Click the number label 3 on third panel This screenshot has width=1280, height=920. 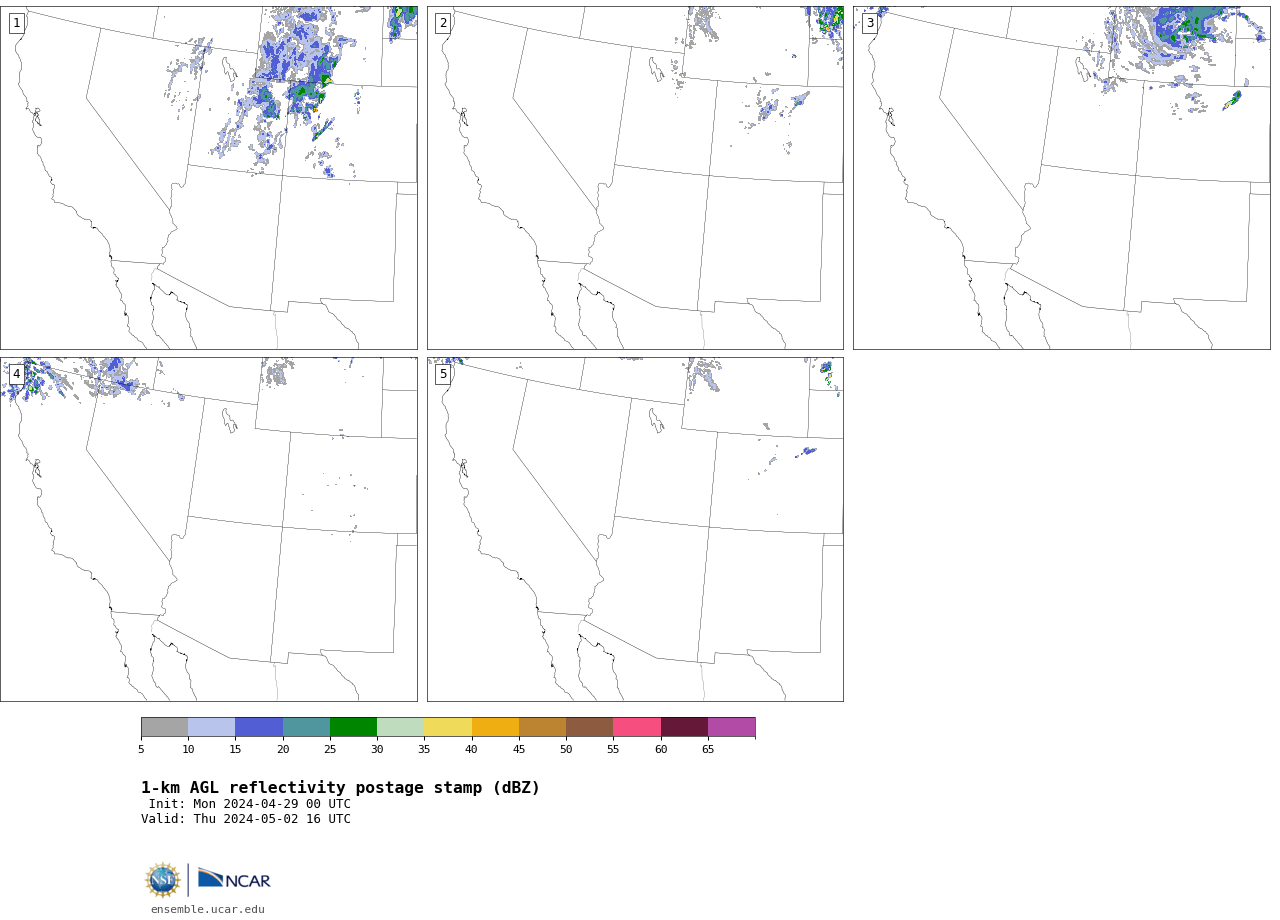[x=869, y=23]
